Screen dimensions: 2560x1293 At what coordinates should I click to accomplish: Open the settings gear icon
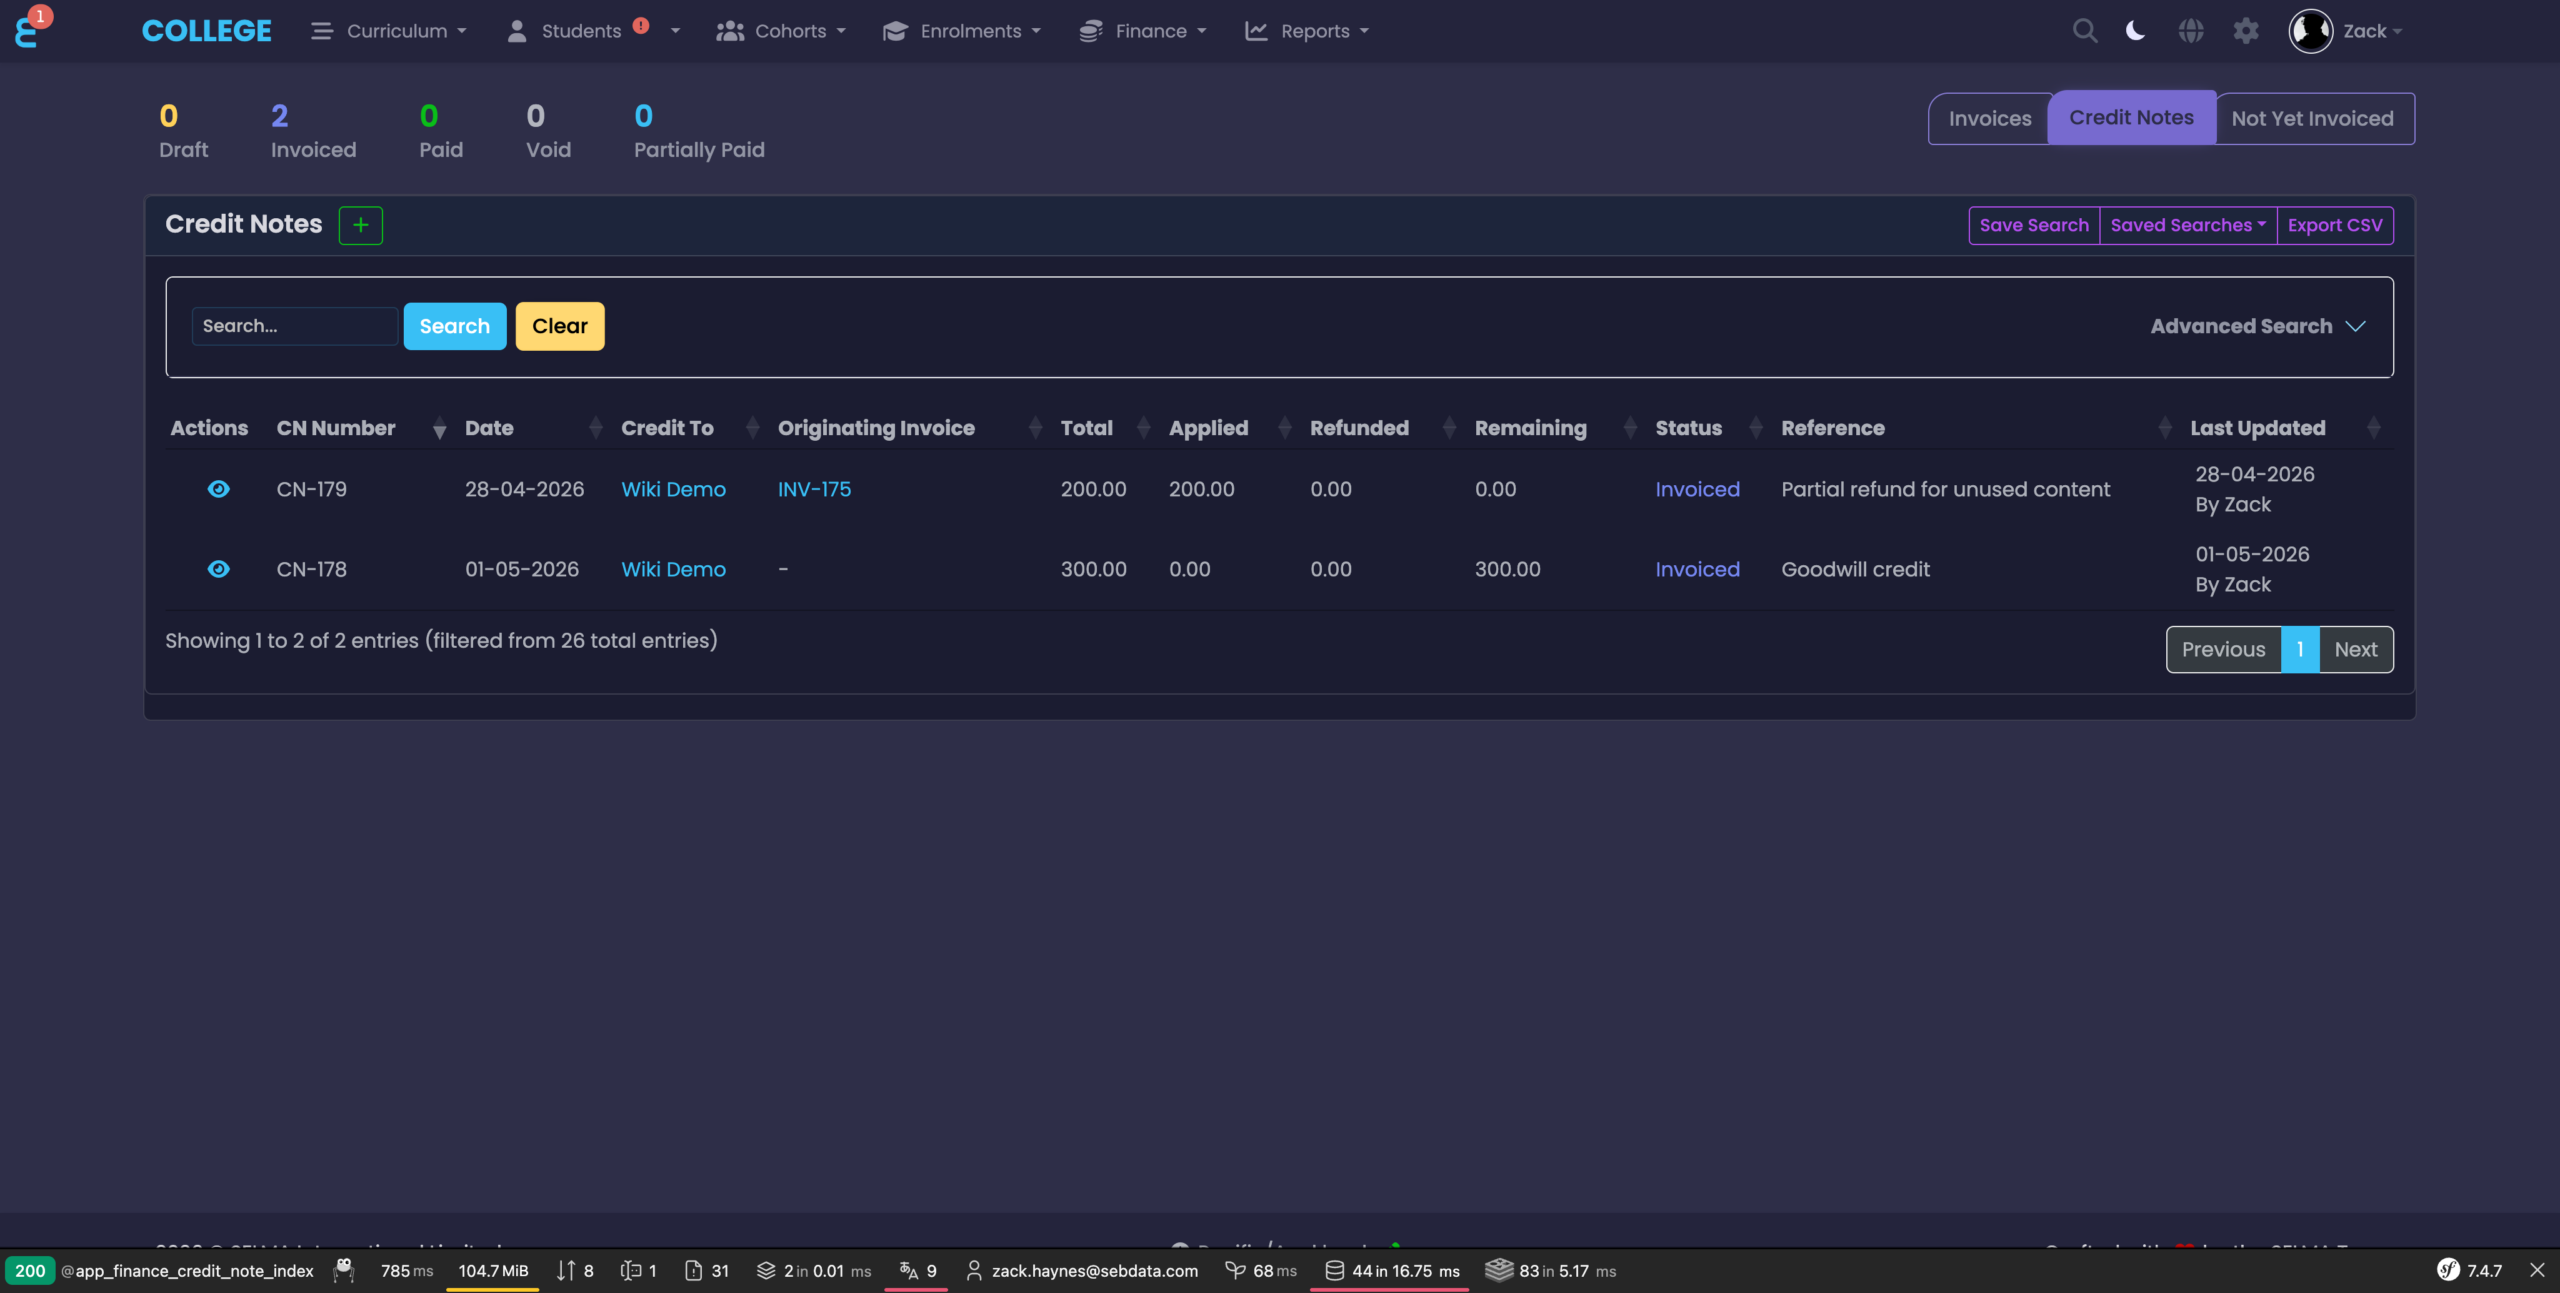(x=2246, y=31)
